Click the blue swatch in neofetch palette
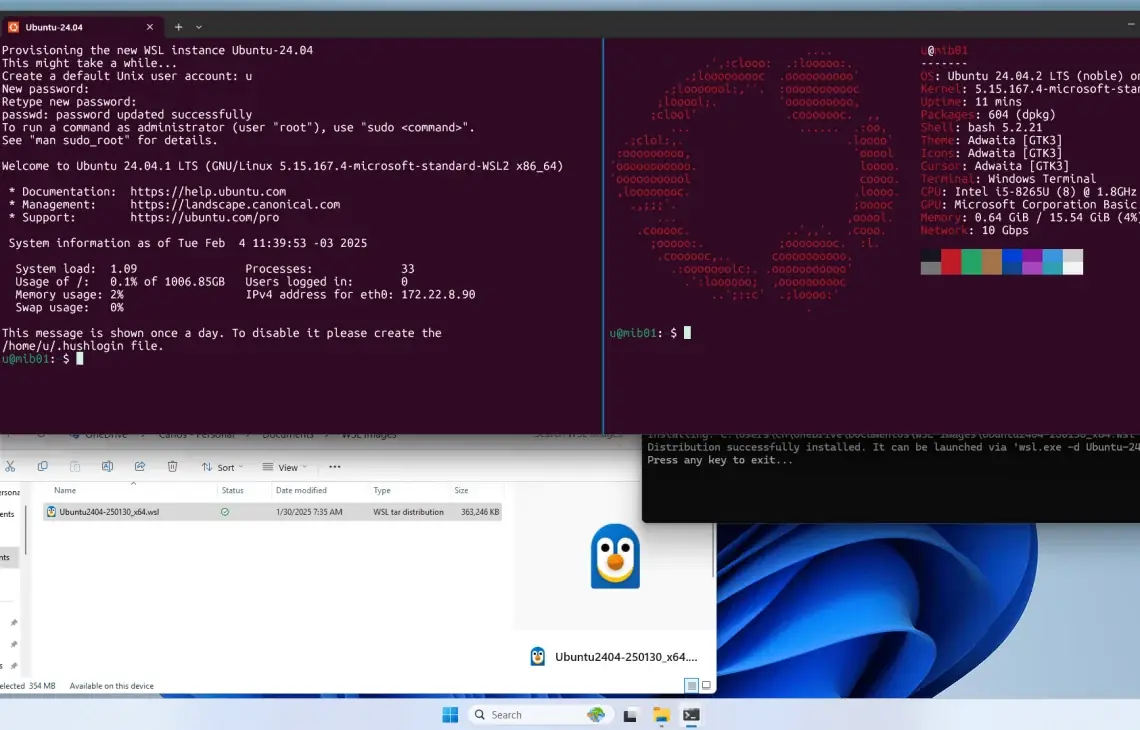 [1012, 262]
